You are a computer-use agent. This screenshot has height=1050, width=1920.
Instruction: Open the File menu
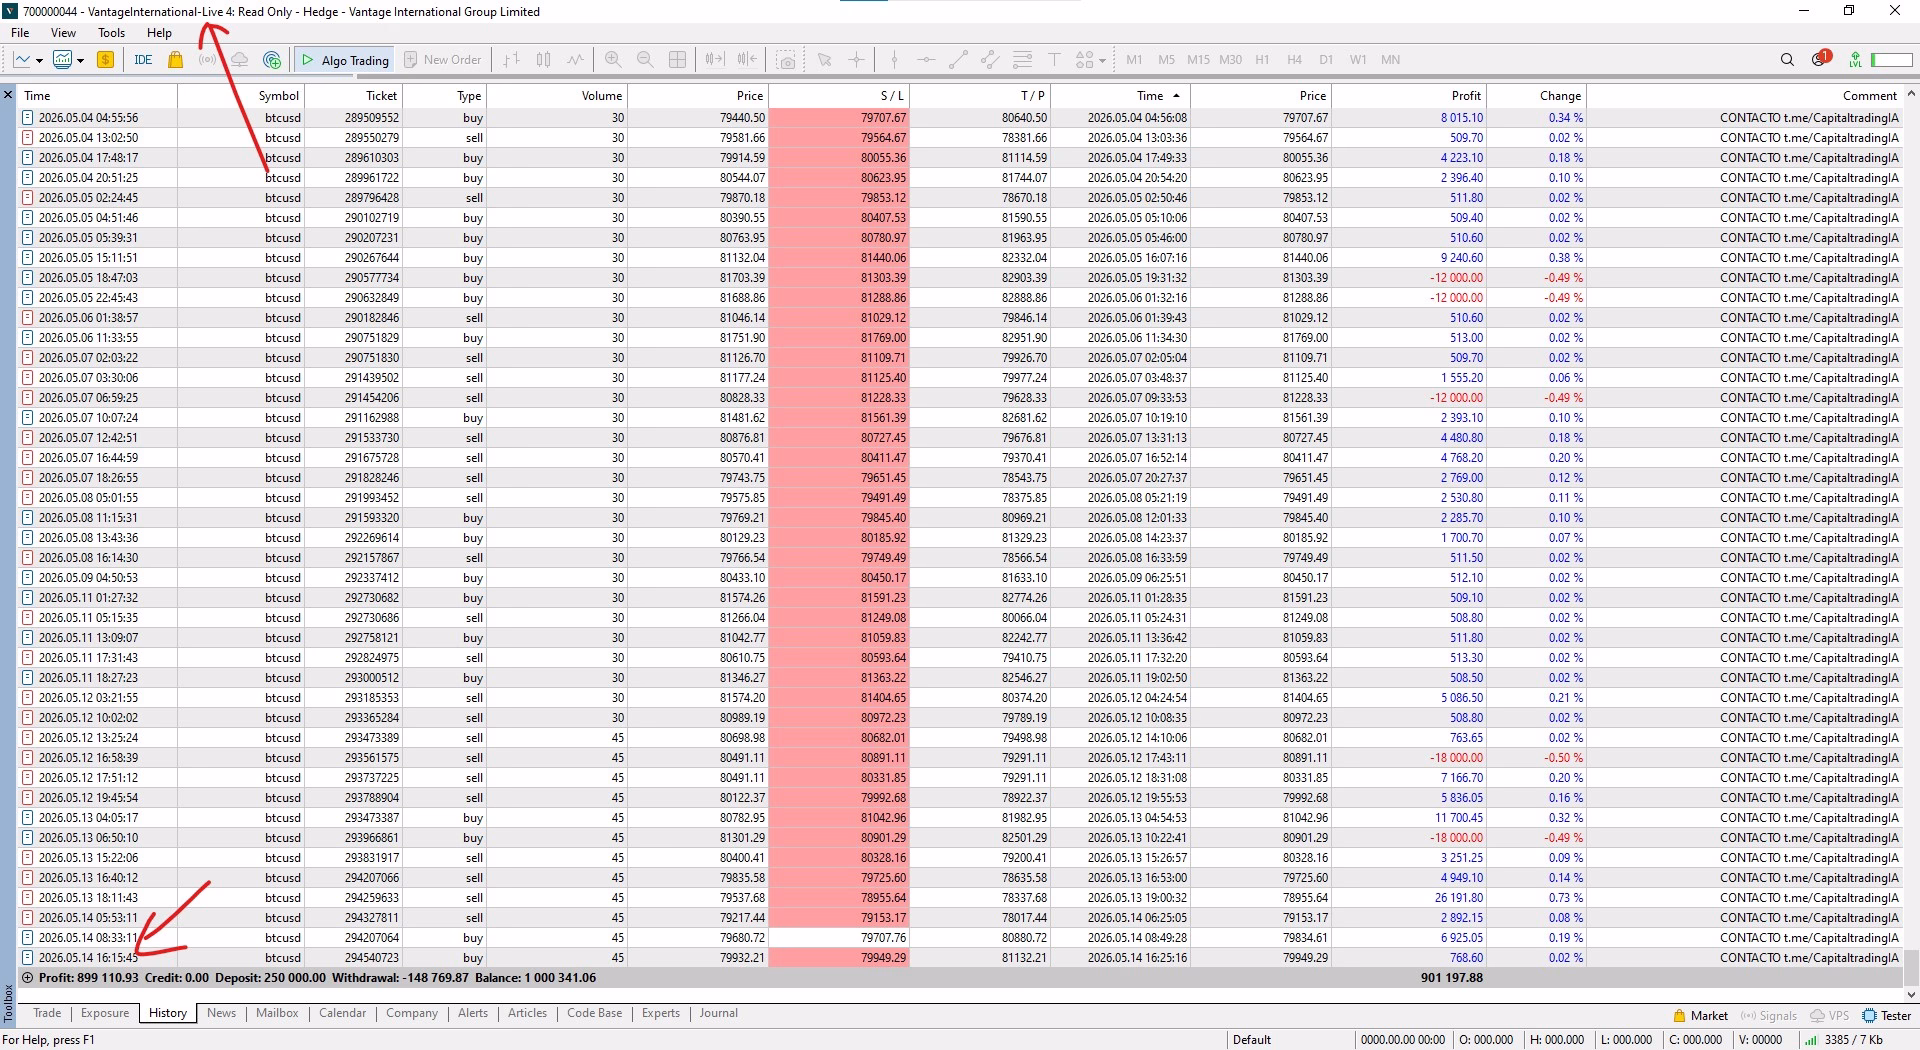pyautogui.click(x=20, y=33)
